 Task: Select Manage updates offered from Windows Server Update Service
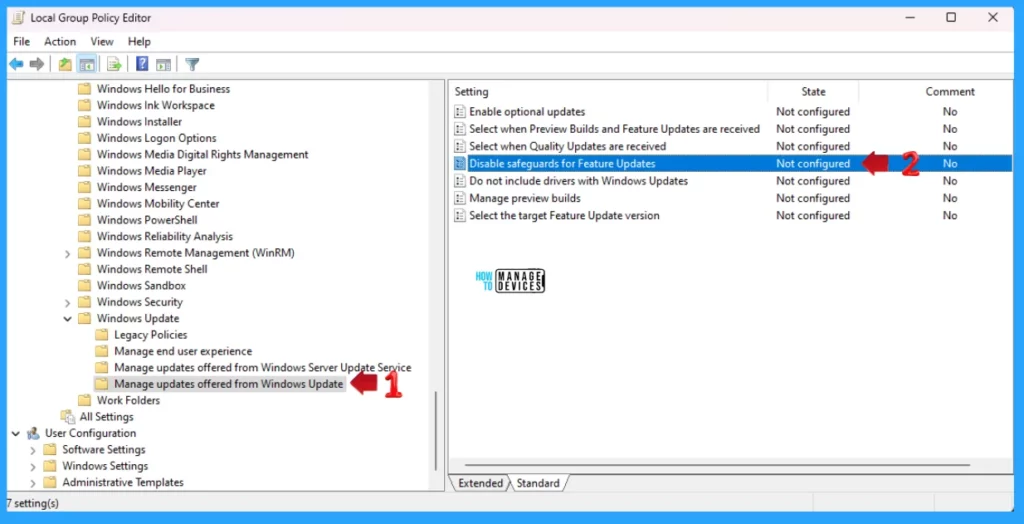[x=263, y=368]
